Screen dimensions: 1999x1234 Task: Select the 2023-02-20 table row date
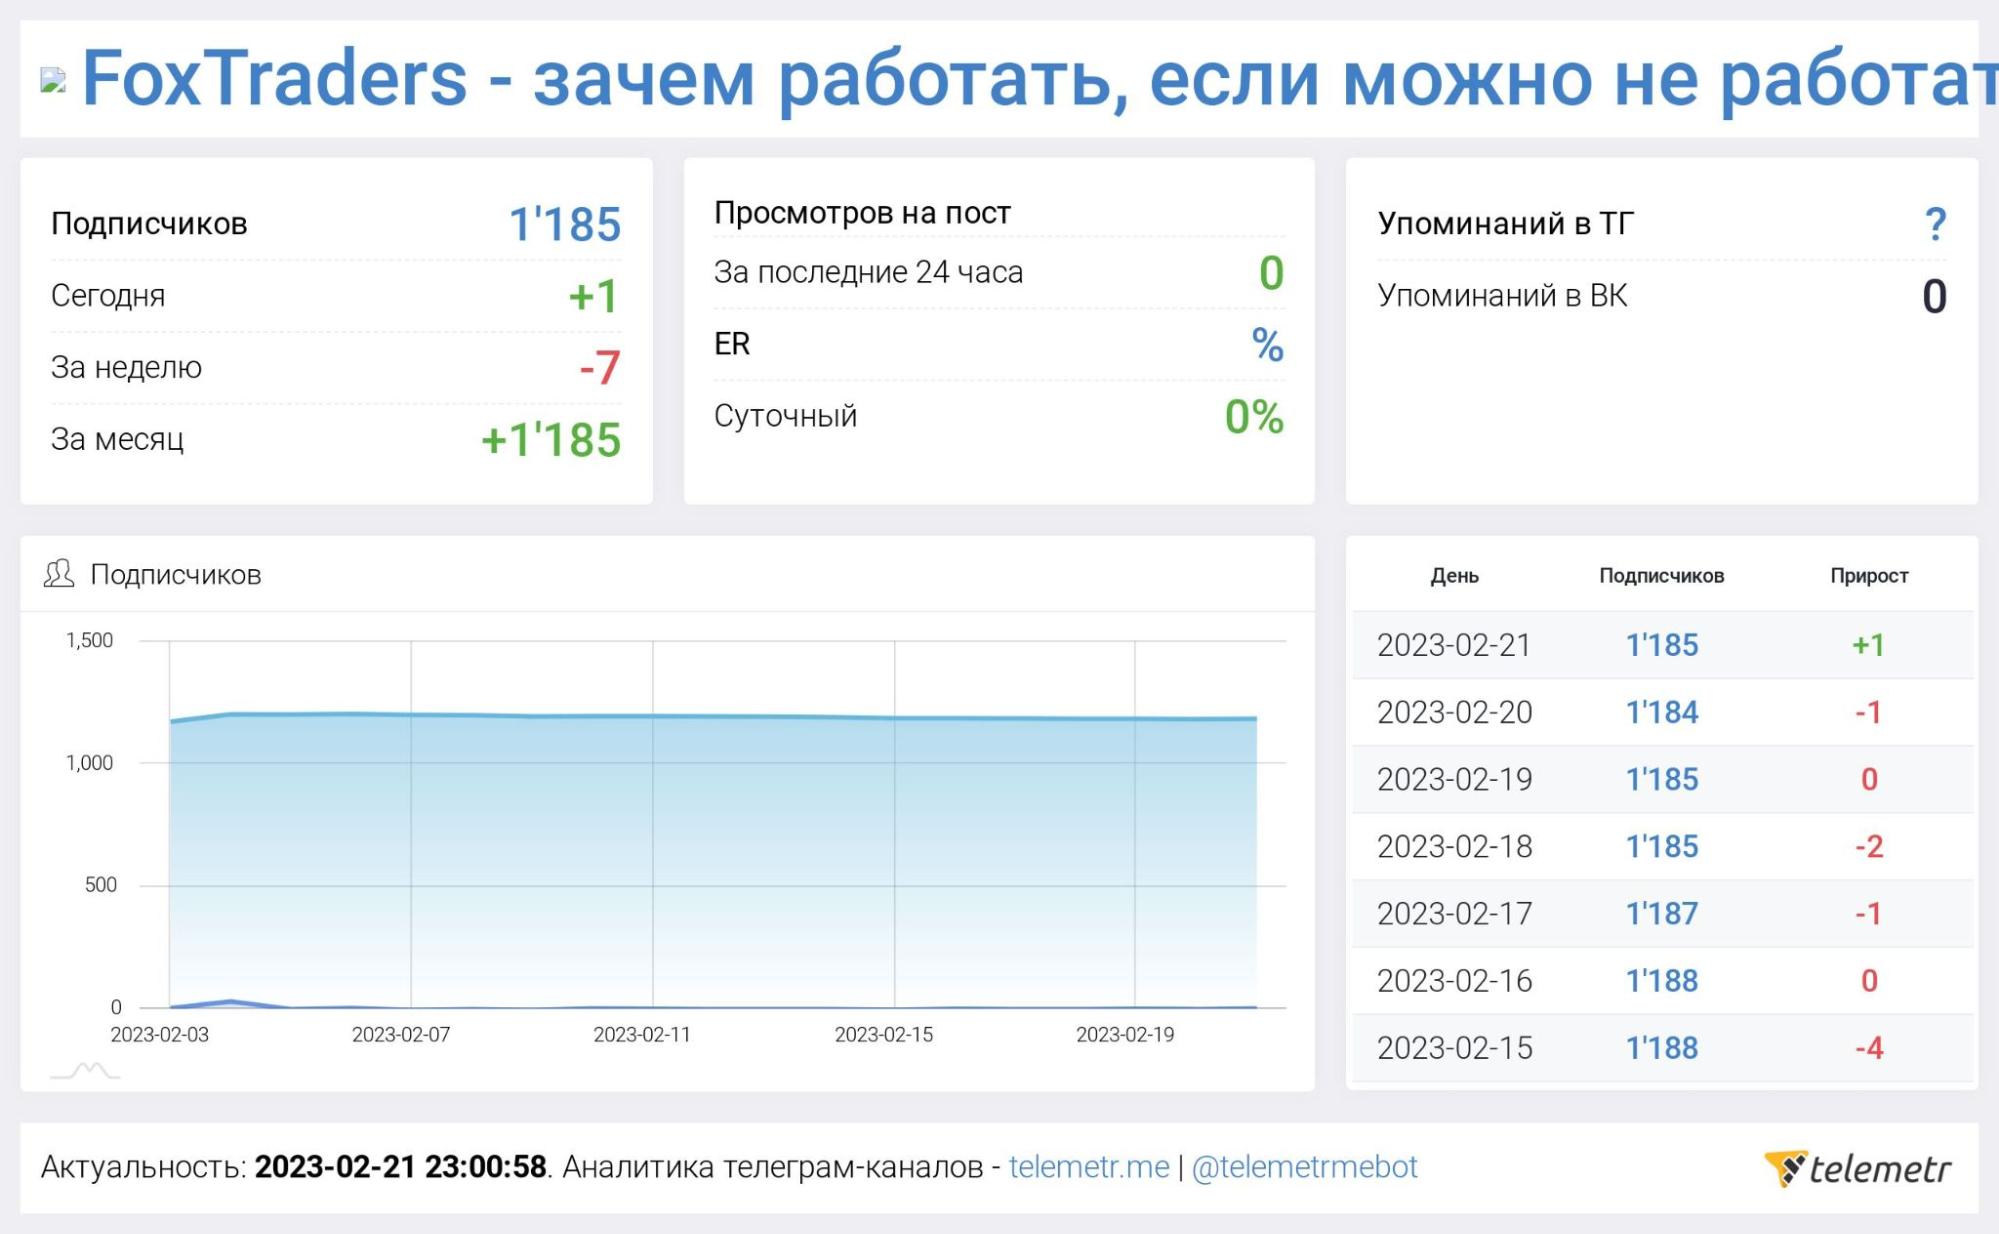(x=1454, y=712)
